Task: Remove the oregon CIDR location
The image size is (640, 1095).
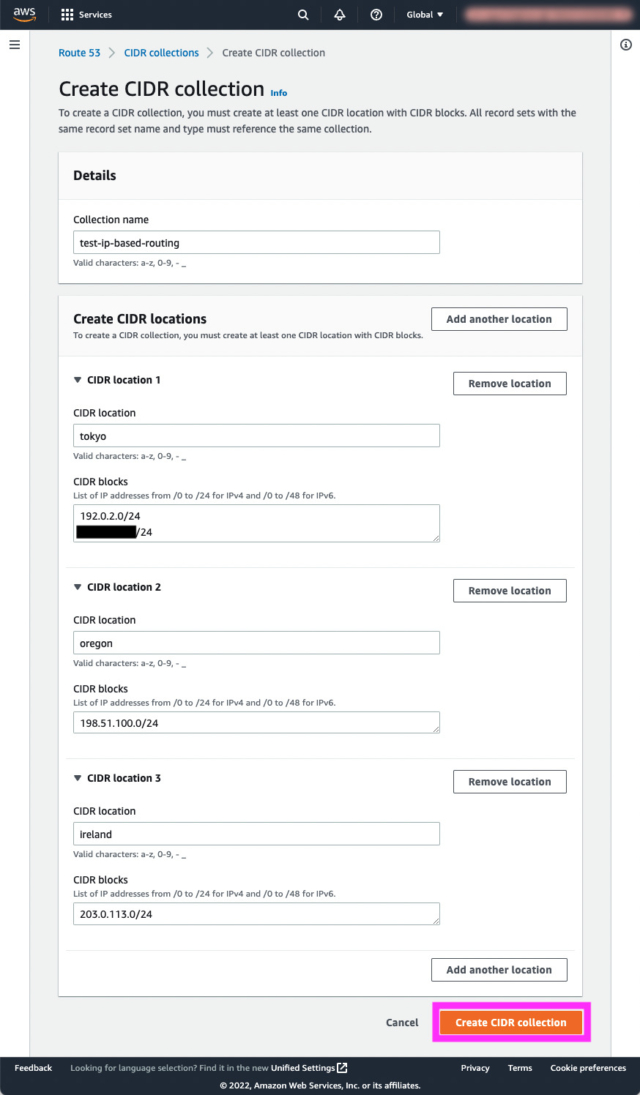Action: 509,591
